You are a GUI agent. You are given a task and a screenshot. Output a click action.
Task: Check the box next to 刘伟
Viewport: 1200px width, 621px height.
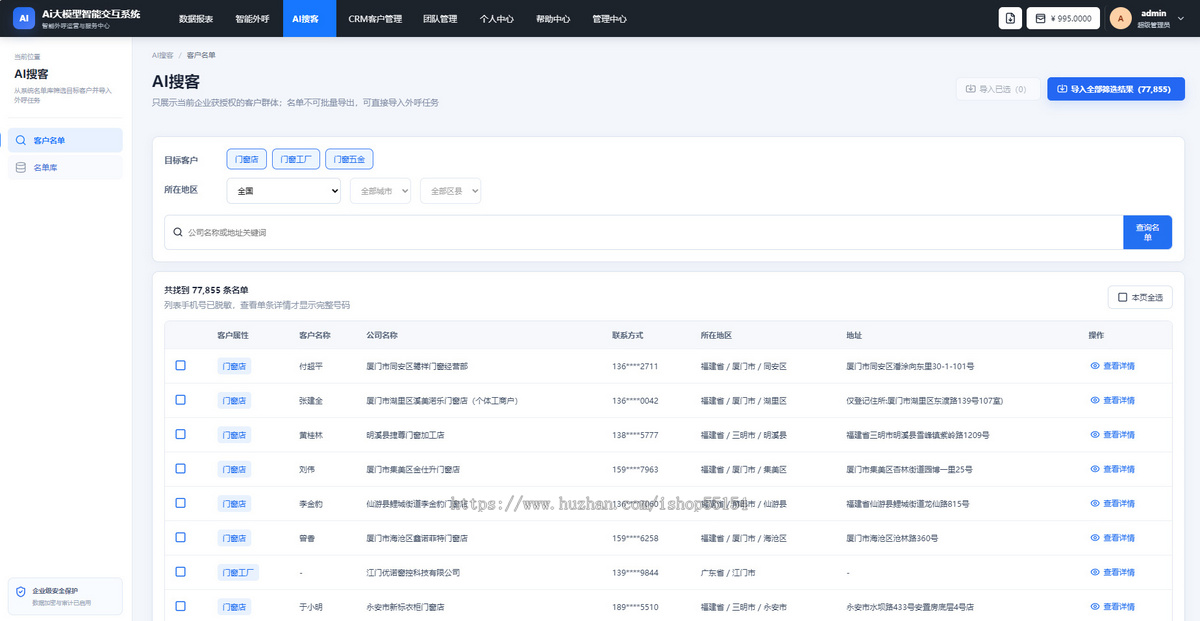click(x=181, y=468)
